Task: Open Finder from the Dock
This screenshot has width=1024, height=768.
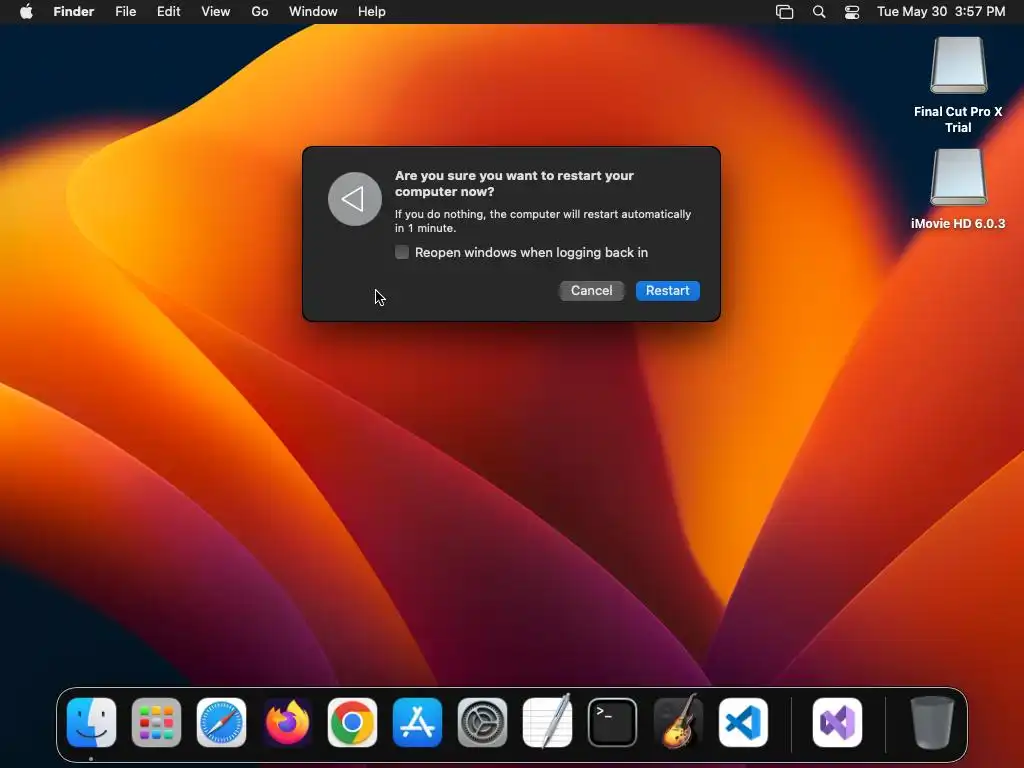Action: (91, 722)
